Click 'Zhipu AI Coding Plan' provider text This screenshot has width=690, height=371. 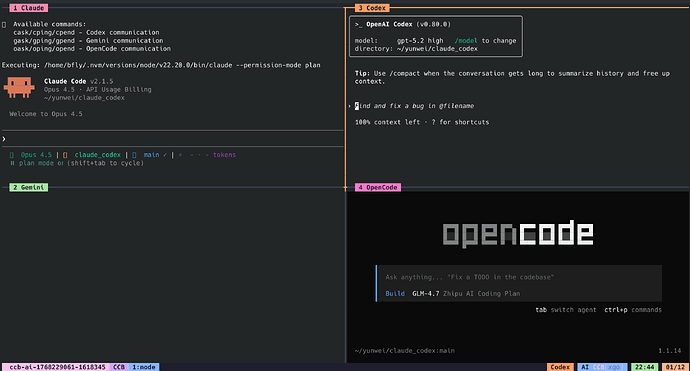481,294
